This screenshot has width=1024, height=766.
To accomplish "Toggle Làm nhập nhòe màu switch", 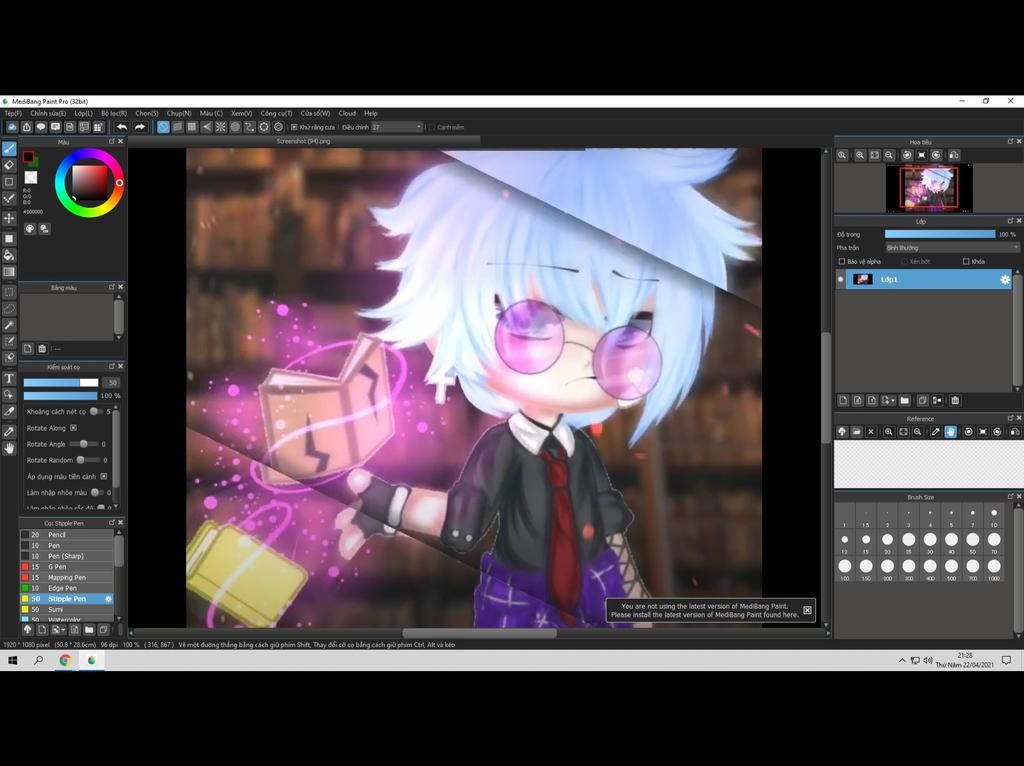I will [97, 492].
